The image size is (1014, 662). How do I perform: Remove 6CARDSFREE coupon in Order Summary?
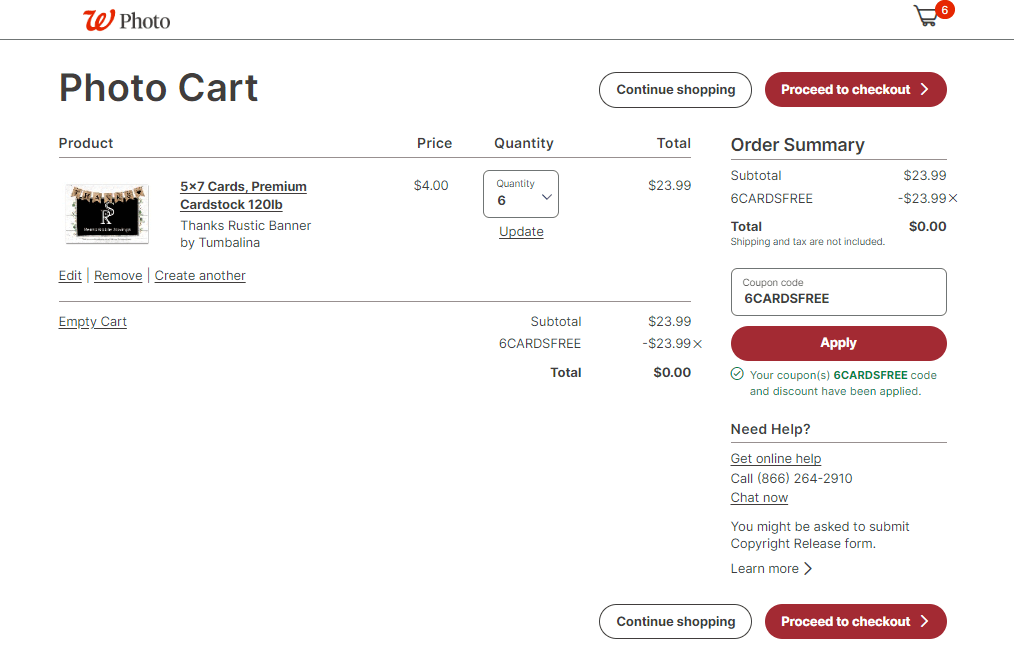click(953, 198)
